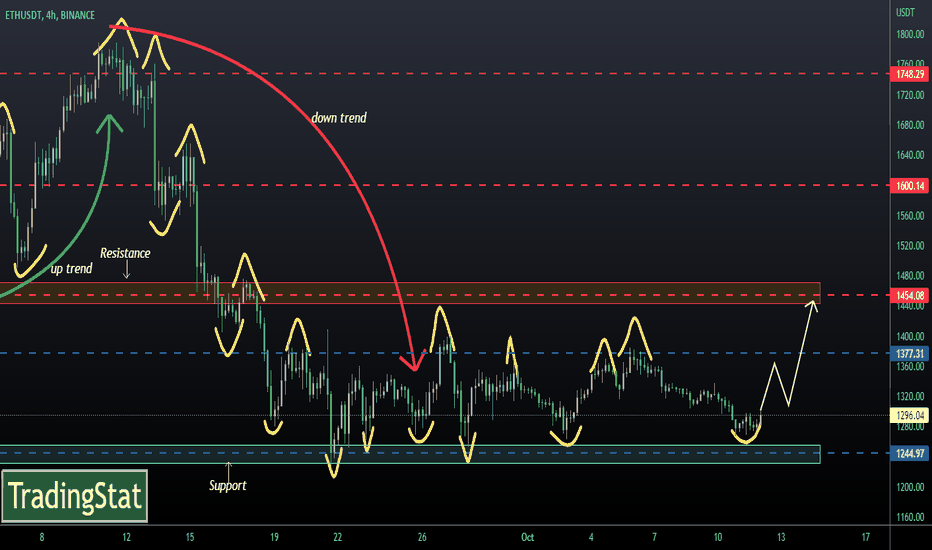
Task: Select the 1377.31 blue price label
Action: coord(909,354)
